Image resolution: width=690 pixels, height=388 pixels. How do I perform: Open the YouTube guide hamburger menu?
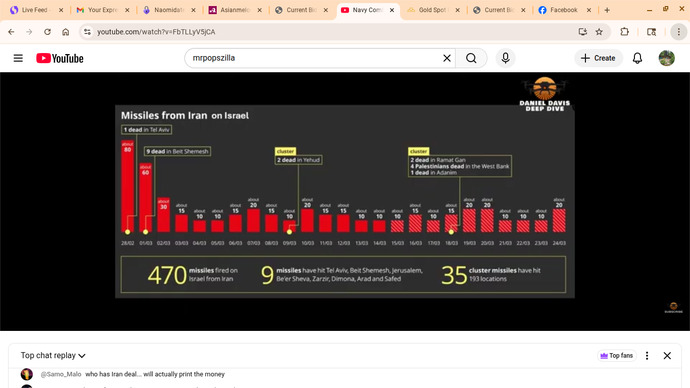point(18,58)
